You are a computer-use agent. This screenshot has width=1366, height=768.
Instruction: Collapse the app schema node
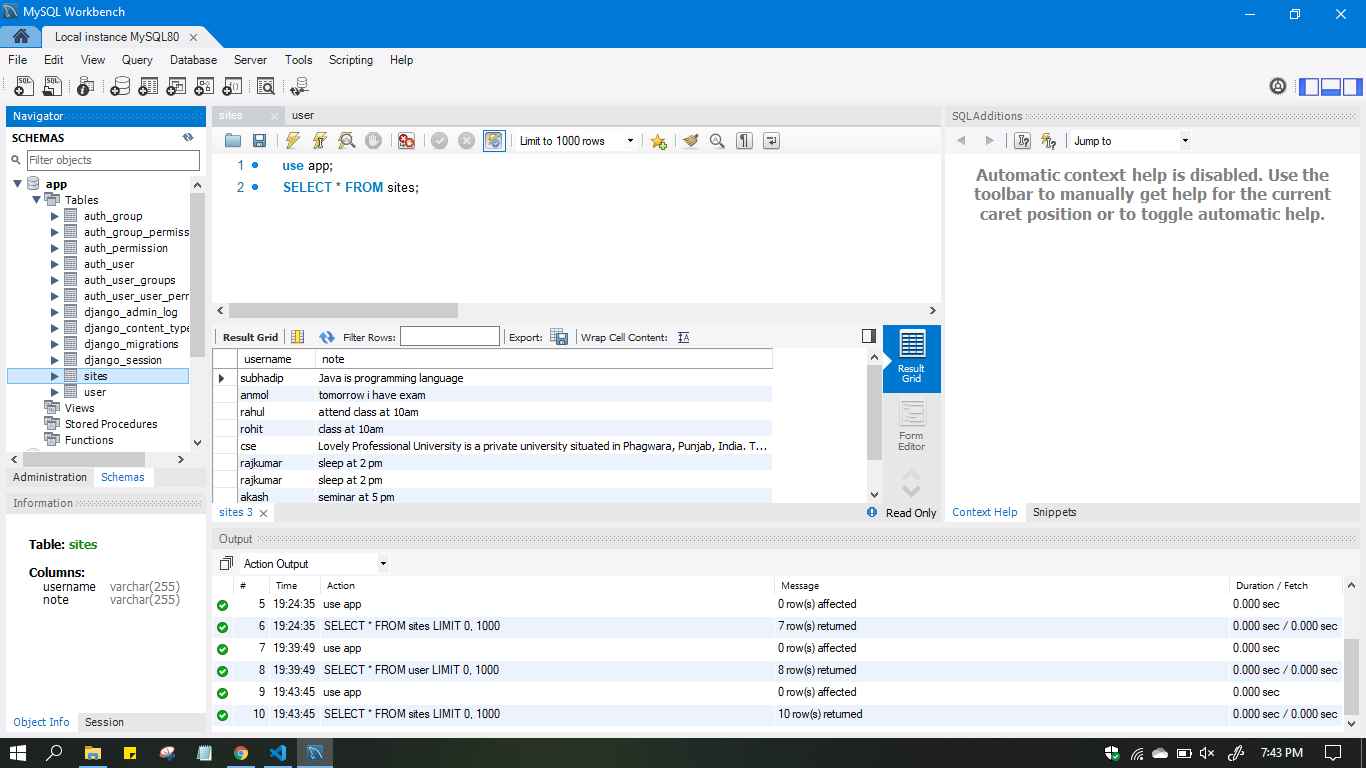tap(17, 184)
